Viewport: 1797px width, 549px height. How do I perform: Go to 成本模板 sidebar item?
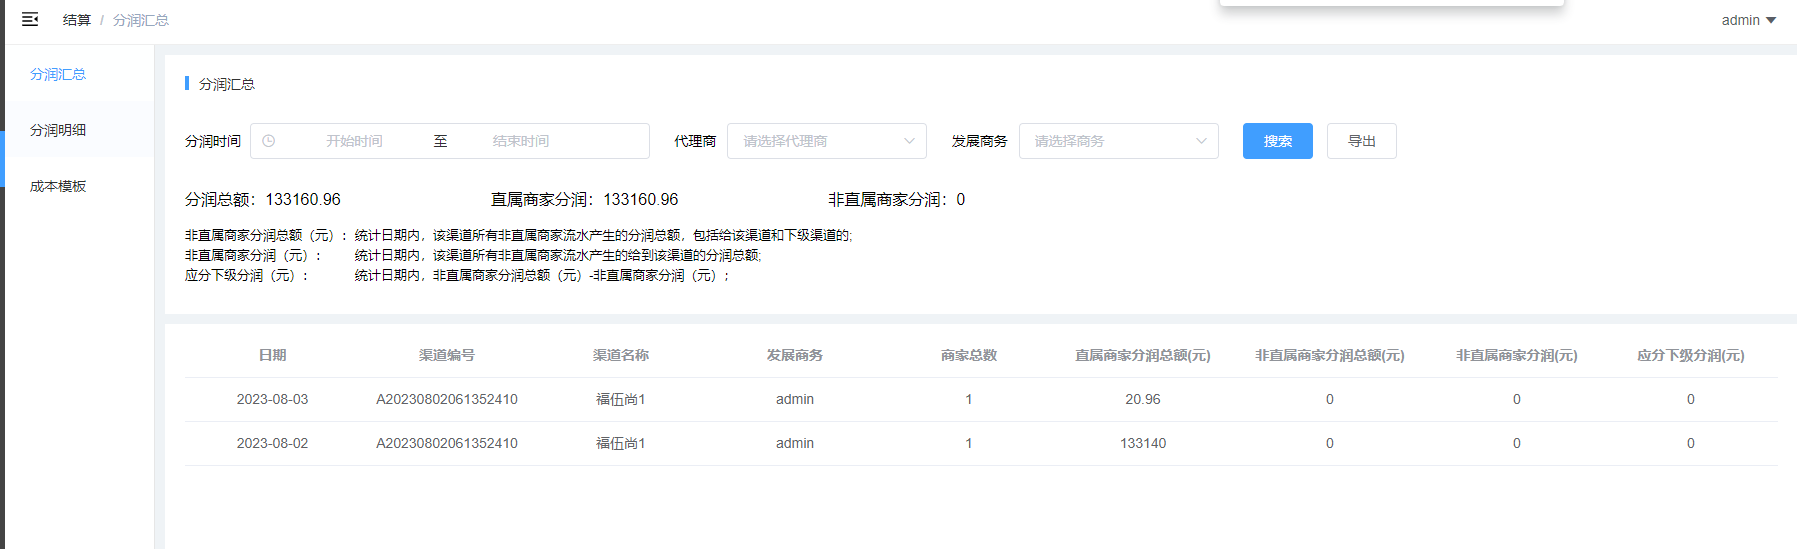tap(58, 186)
